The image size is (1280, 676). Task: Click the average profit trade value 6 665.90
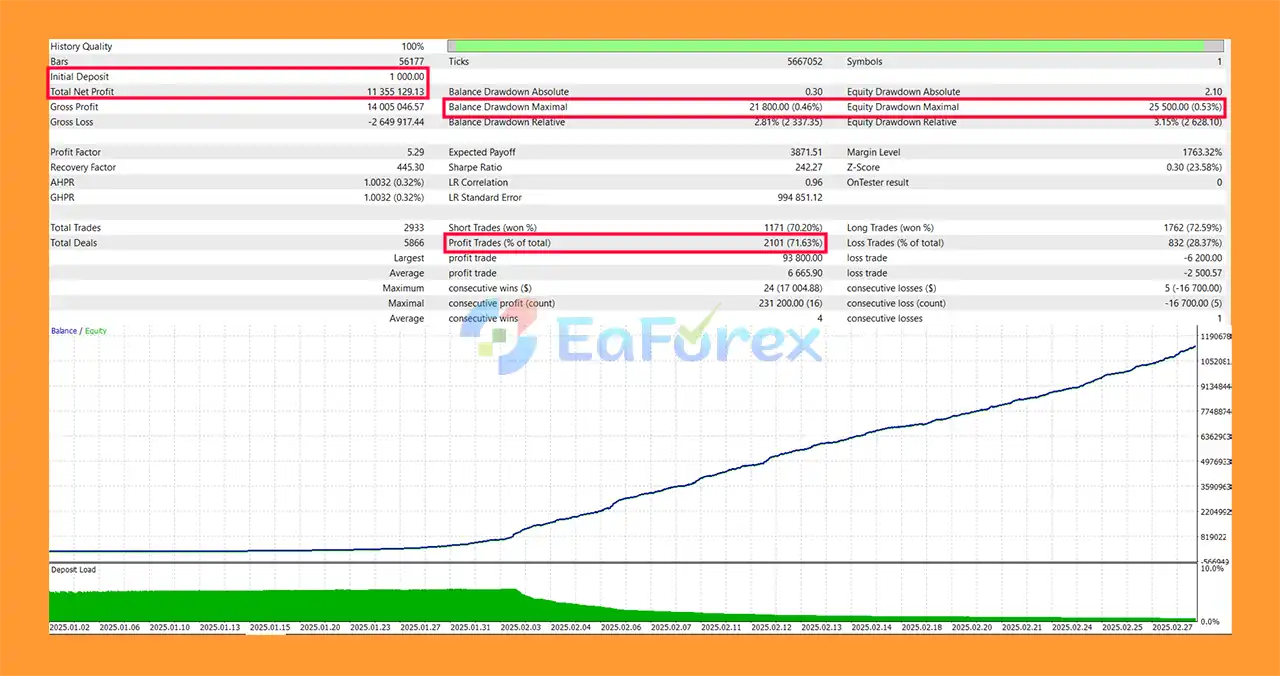click(805, 273)
